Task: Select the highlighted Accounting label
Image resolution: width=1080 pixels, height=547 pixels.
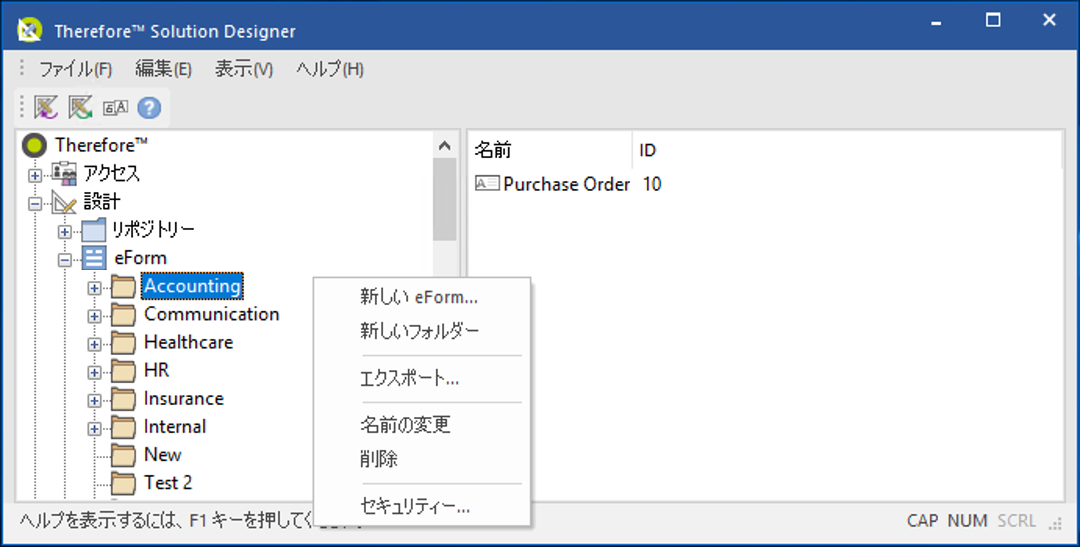Action: [193, 287]
